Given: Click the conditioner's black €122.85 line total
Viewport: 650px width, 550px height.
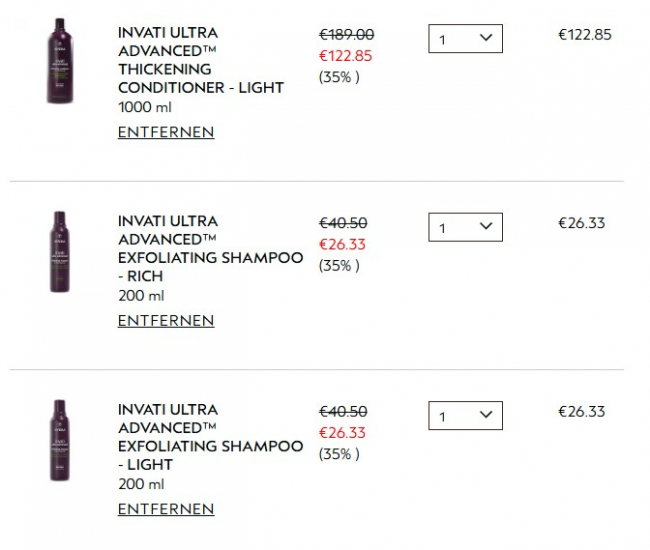Looking at the screenshot, I should point(584,34).
